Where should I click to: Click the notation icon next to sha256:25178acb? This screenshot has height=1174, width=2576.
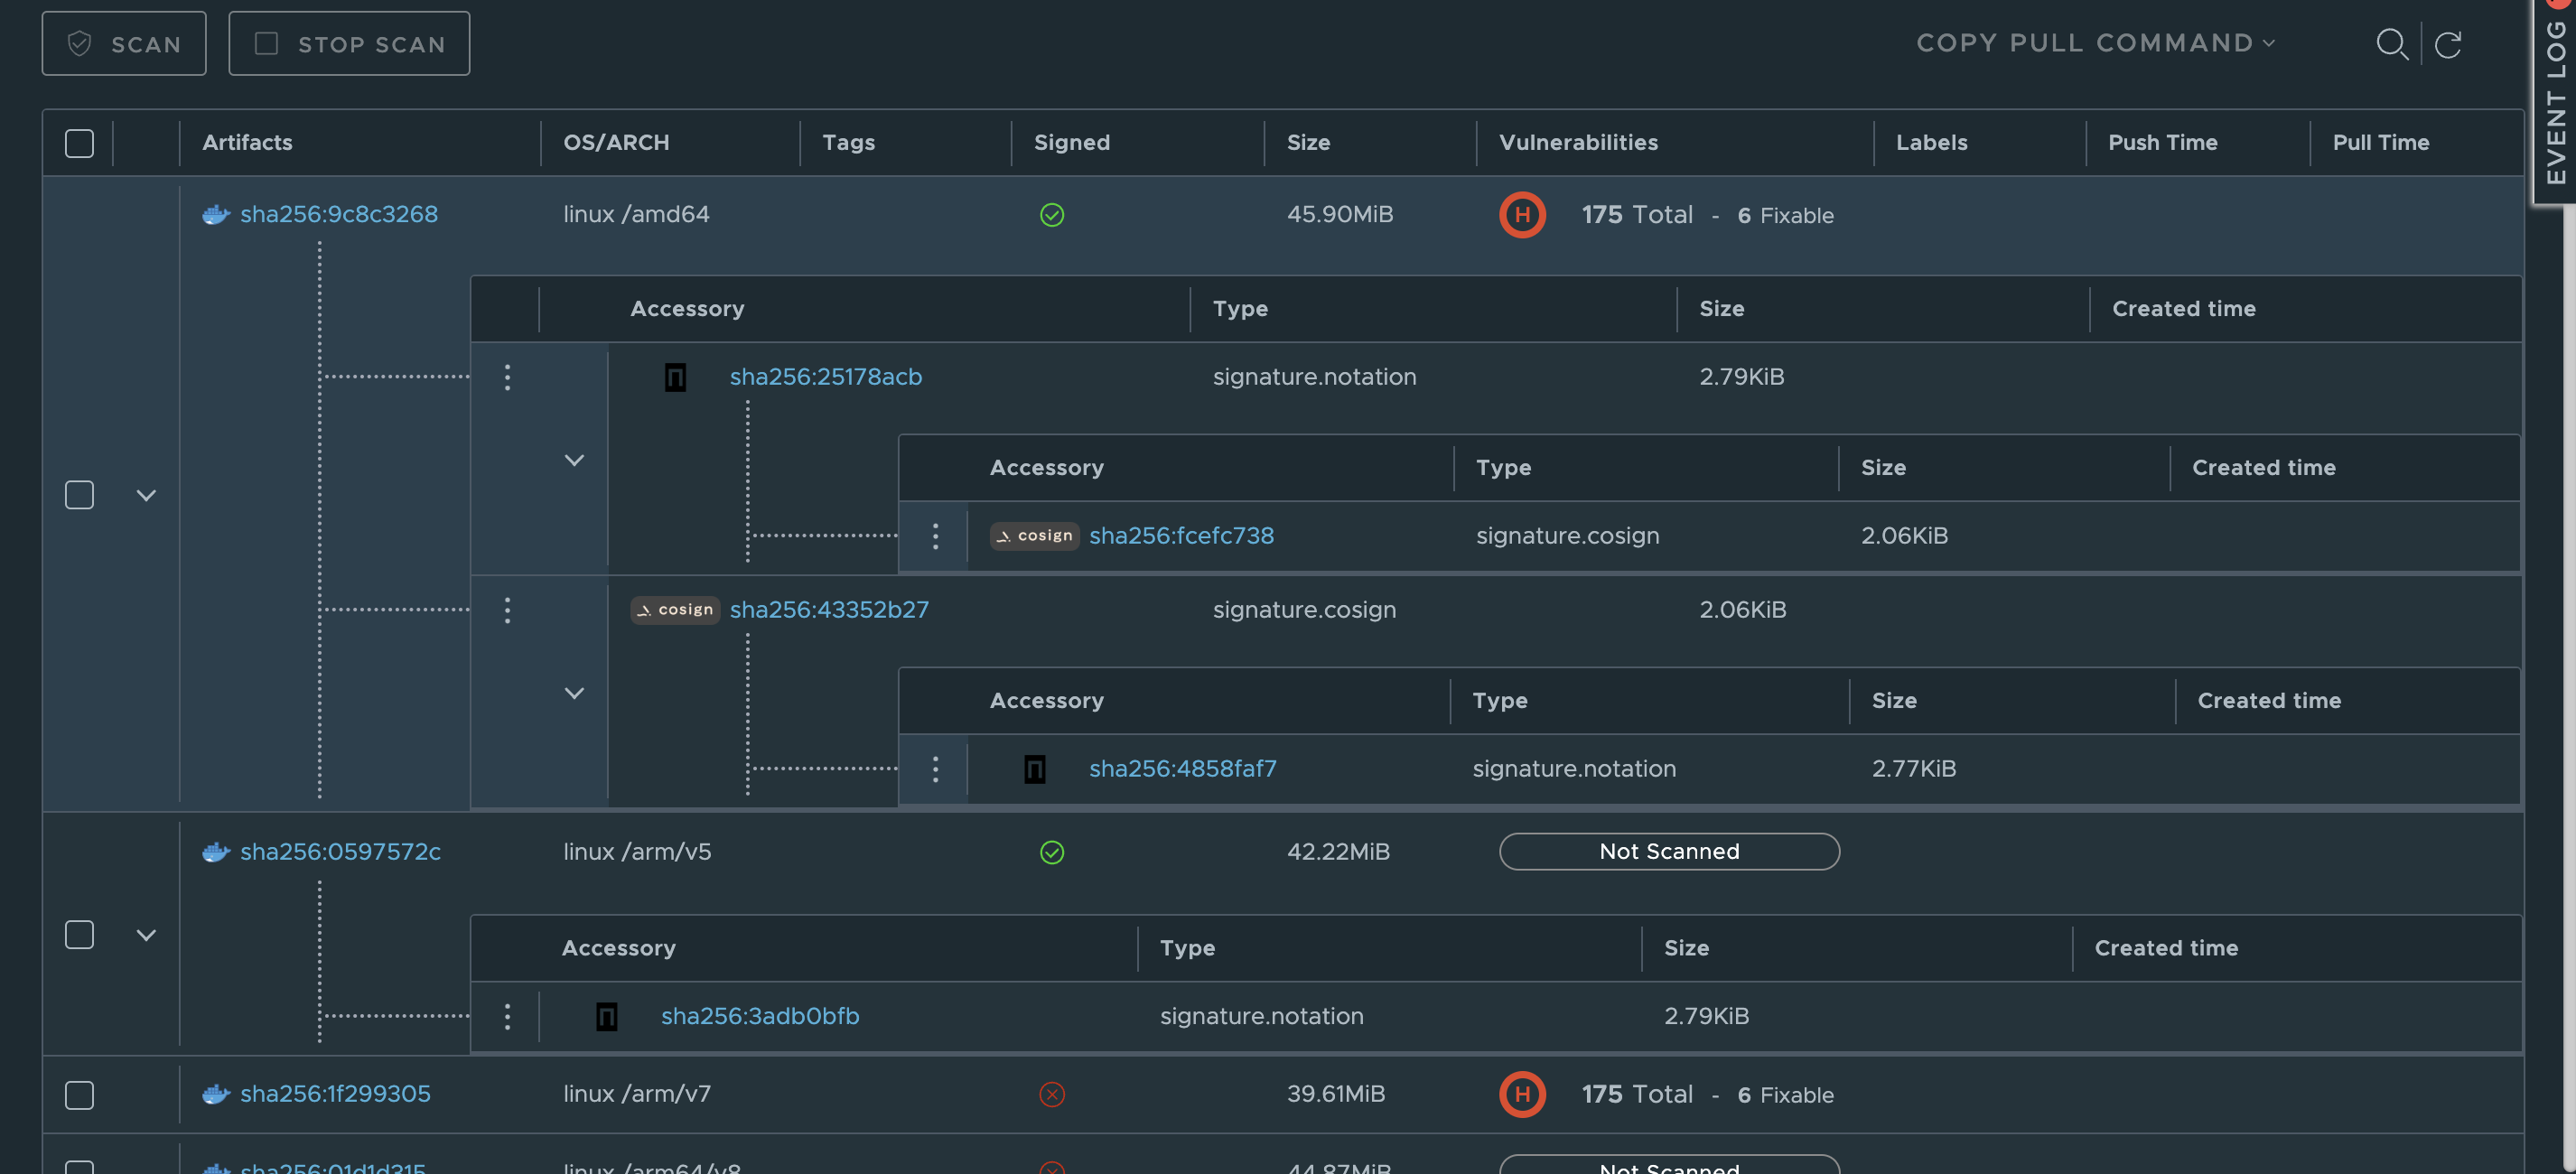point(675,377)
